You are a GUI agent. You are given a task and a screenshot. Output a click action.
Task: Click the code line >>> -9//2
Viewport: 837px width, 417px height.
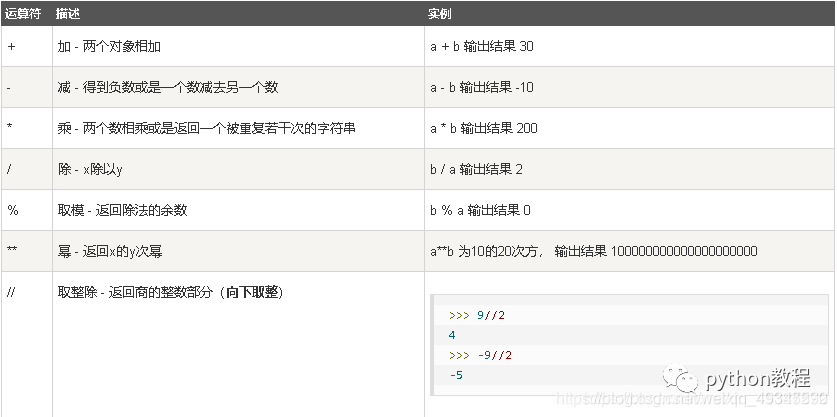click(x=480, y=355)
